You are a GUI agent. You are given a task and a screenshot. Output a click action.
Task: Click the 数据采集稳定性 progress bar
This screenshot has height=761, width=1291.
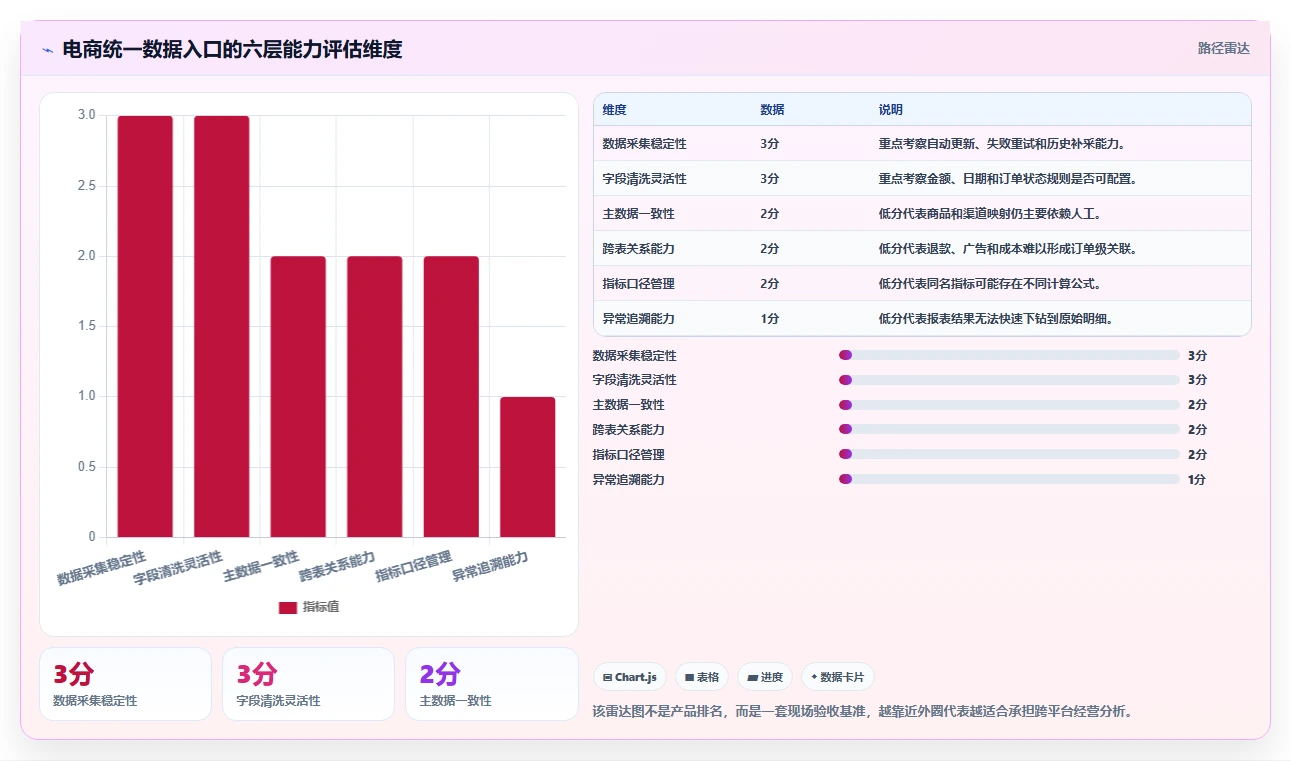1010,355
